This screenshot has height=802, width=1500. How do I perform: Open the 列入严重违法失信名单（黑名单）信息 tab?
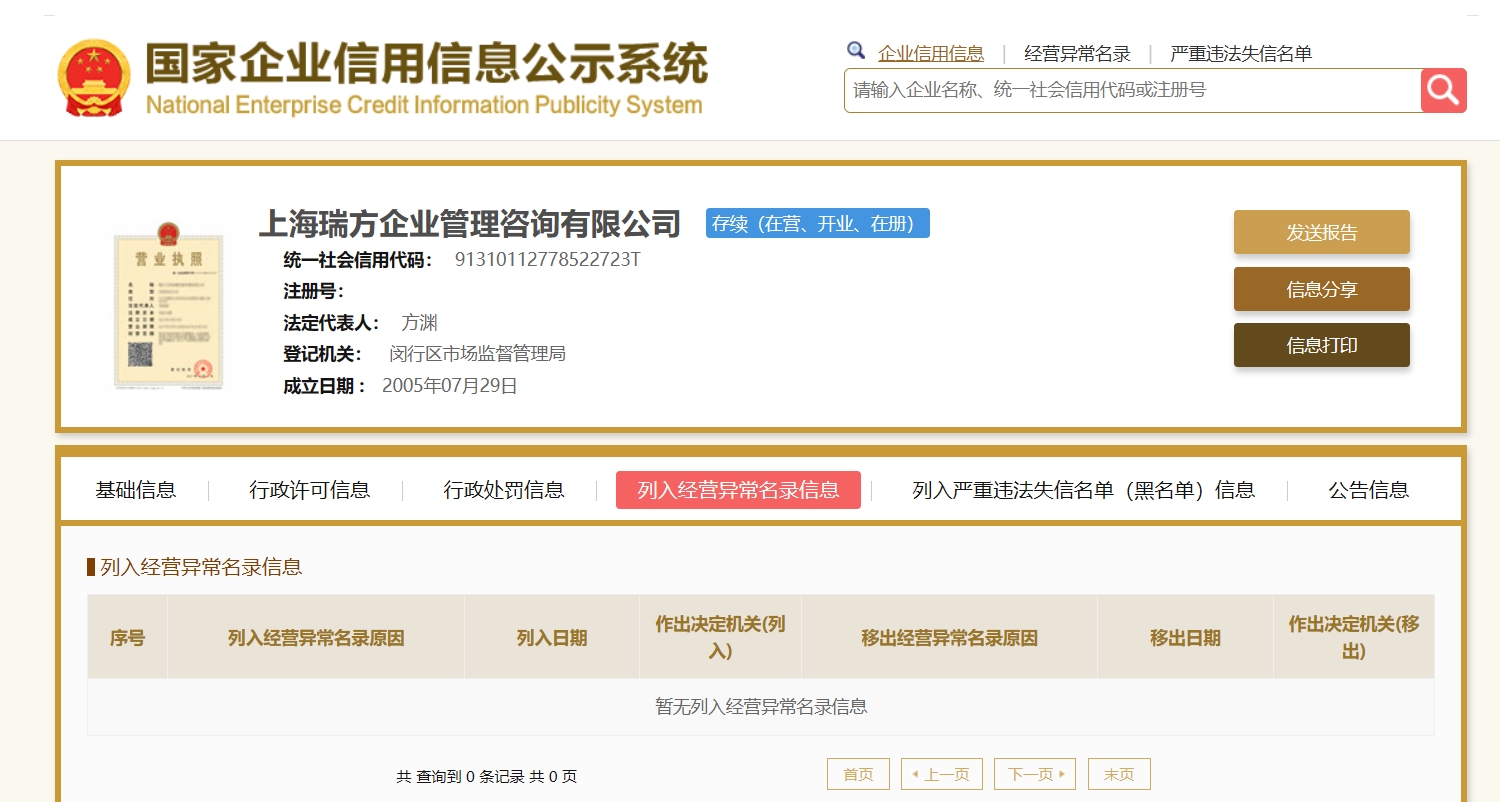point(1083,490)
